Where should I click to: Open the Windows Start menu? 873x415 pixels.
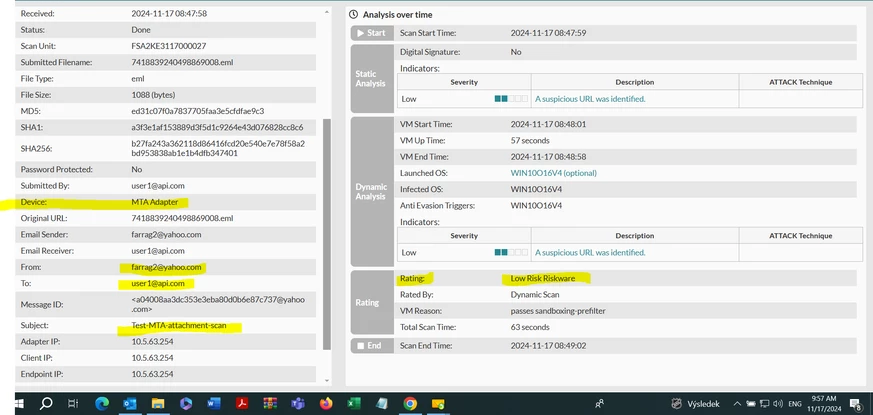click(x=19, y=404)
